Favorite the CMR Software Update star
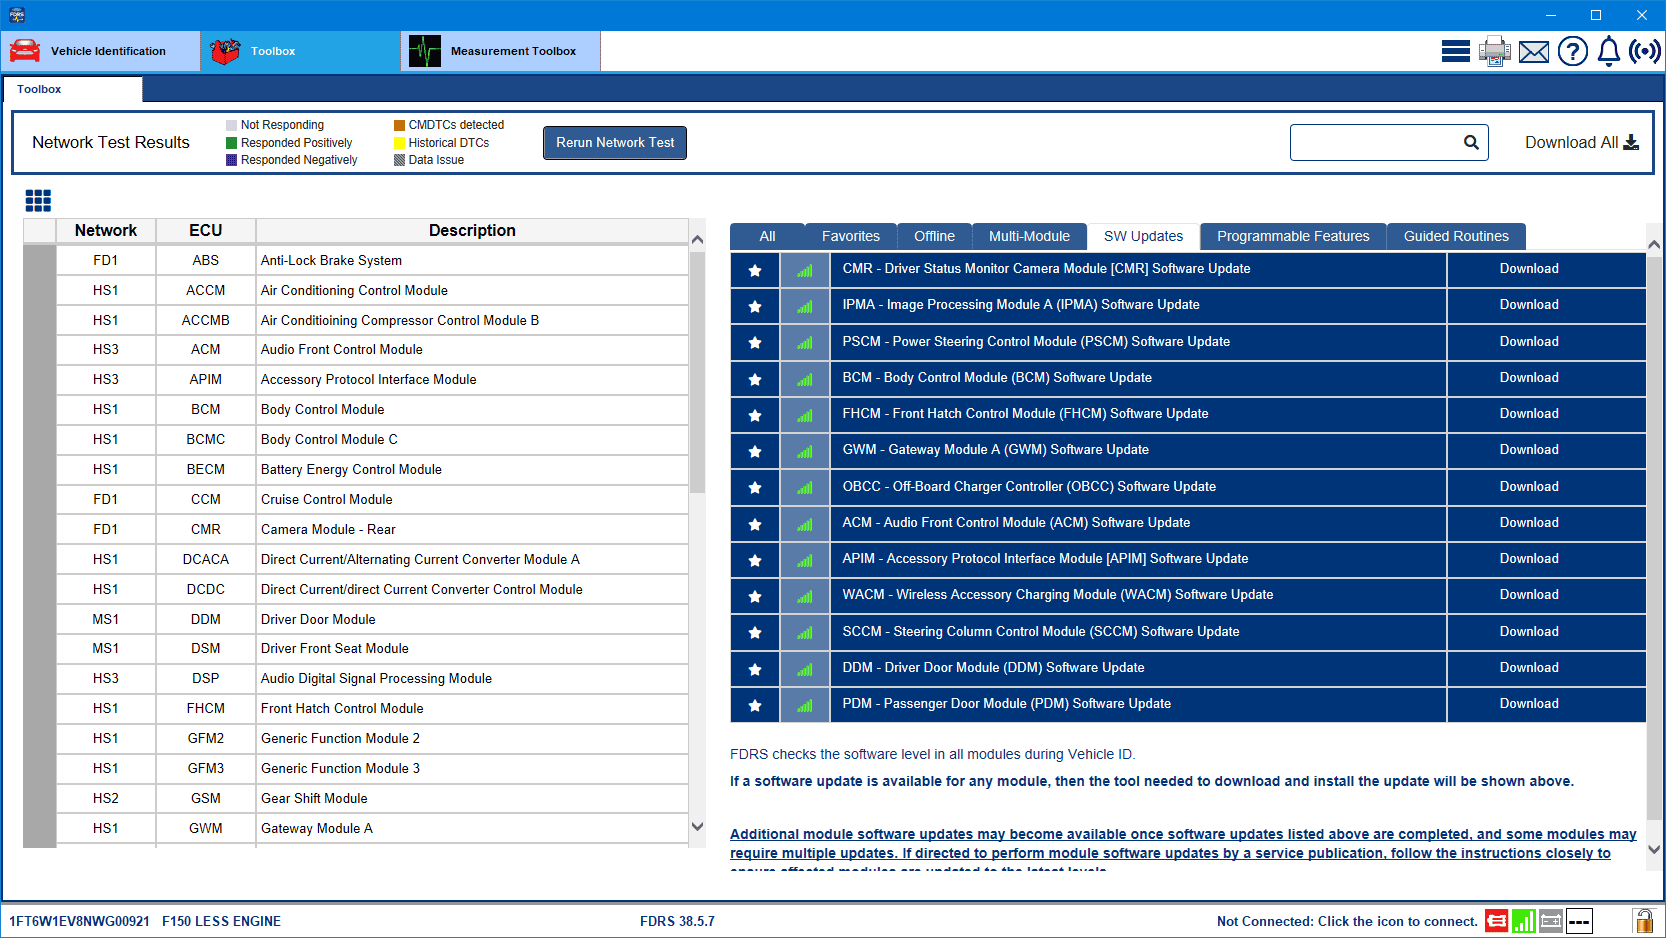This screenshot has width=1666, height=938. [755, 269]
